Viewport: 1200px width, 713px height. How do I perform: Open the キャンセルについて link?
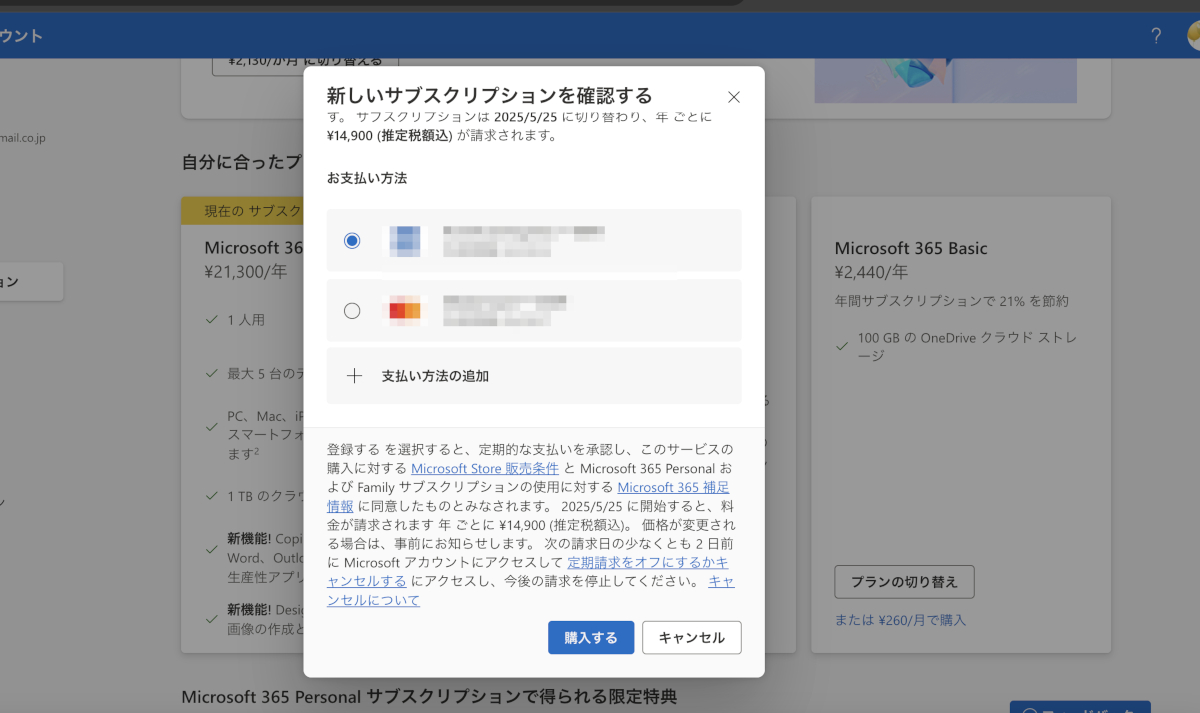click(372, 600)
